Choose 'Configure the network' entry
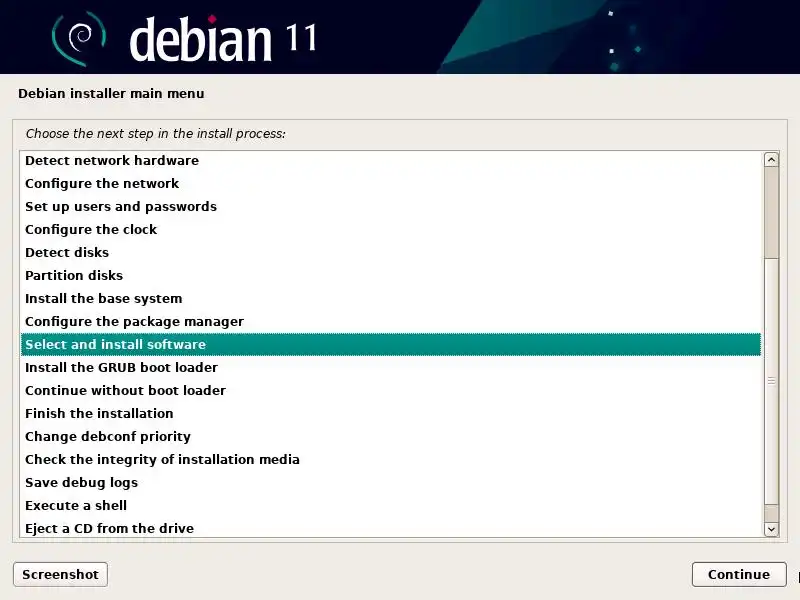The height and width of the screenshot is (600, 800). coord(391,183)
